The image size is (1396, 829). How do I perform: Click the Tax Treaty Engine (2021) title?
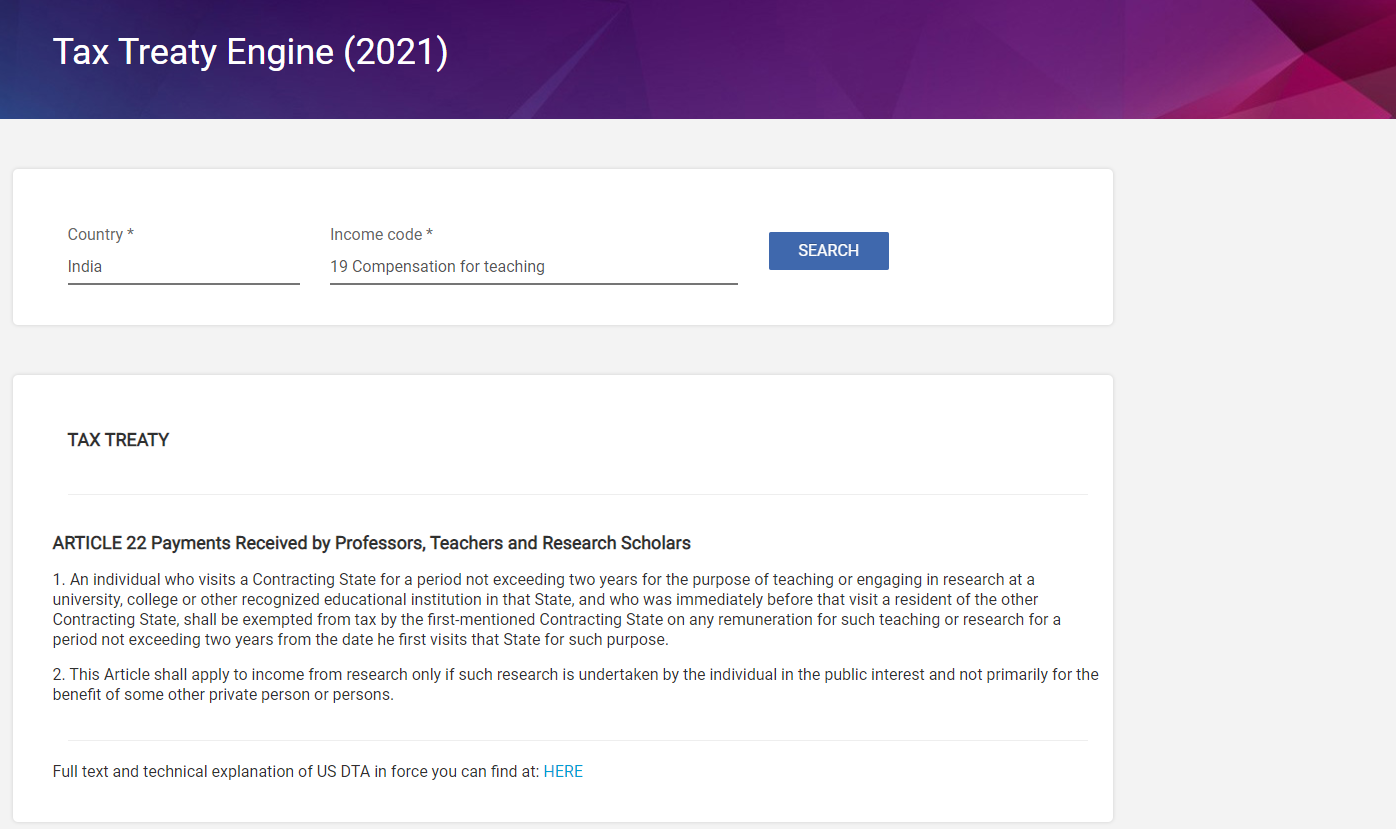[250, 52]
